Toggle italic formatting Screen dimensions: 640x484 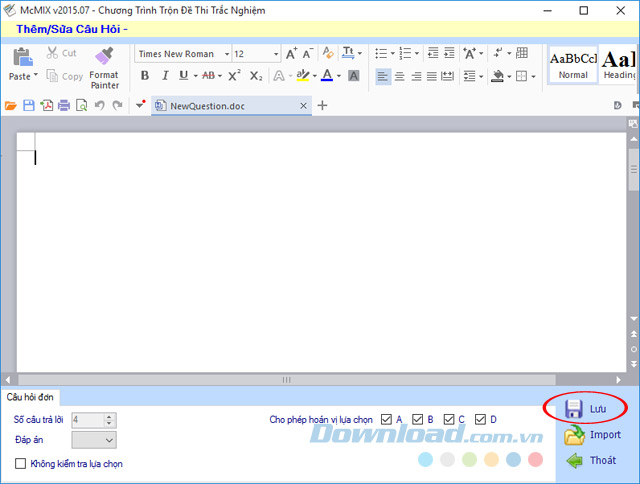163,76
